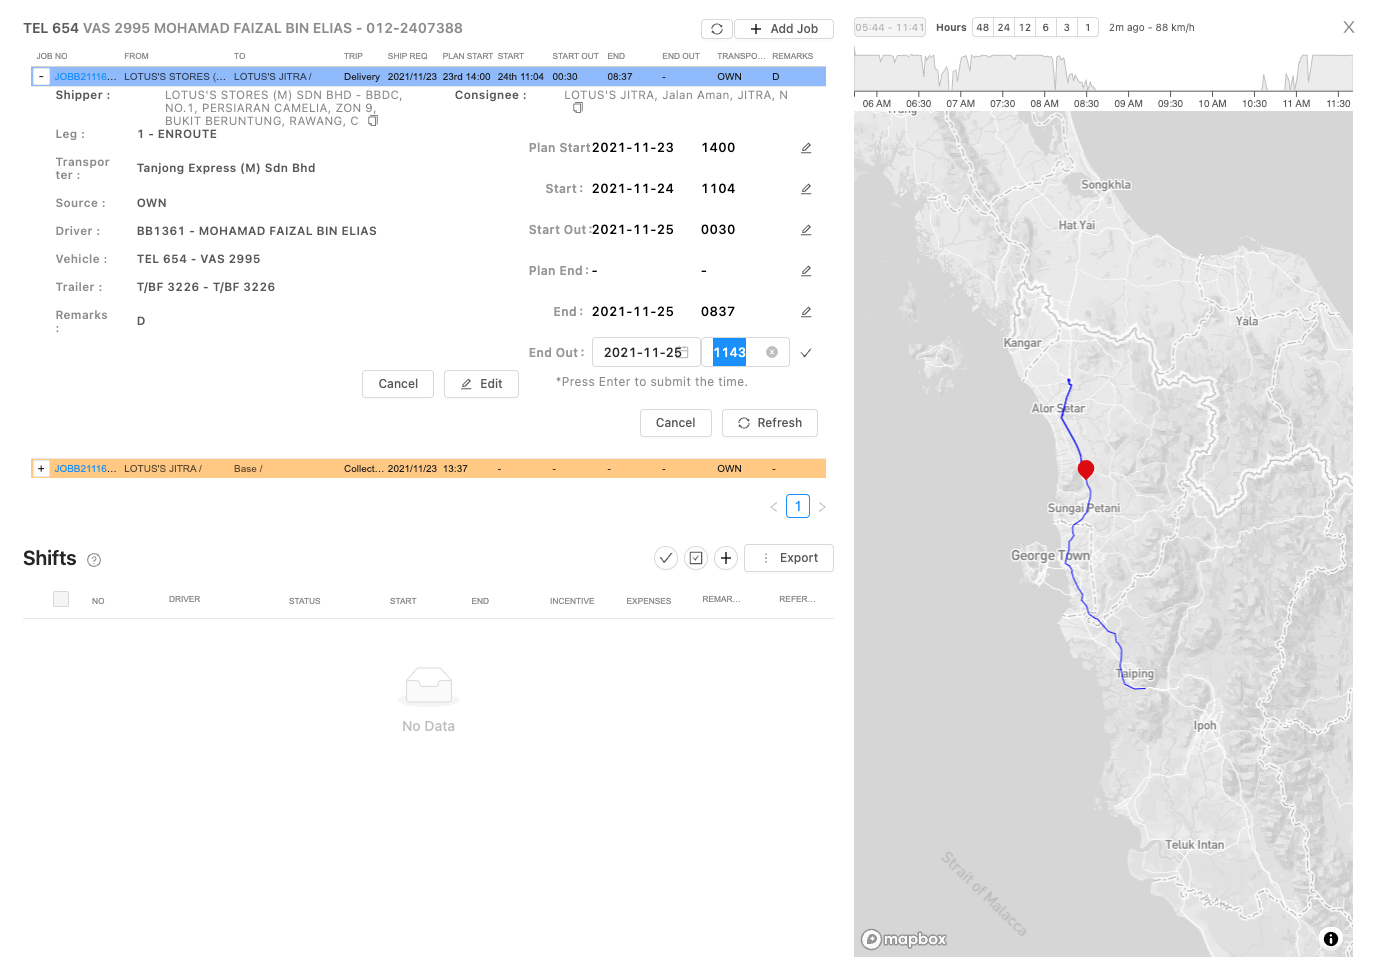The width and height of the screenshot is (1375, 966).
Task: Copy the shipper address
Action: pyautogui.click(x=373, y=121)
